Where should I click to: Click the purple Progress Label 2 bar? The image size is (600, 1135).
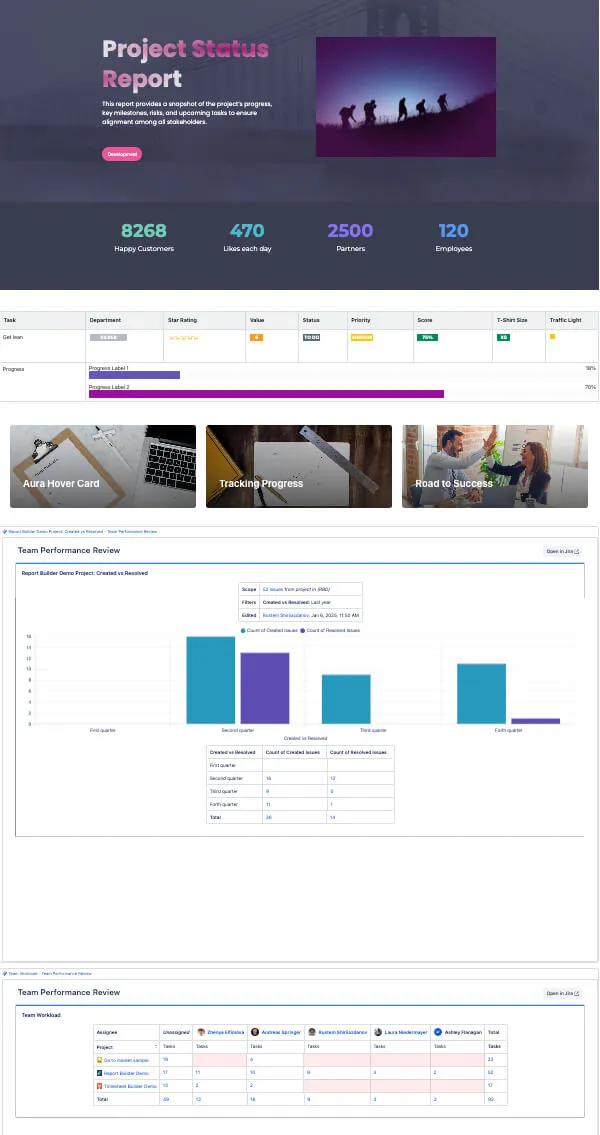coord(266,394)
